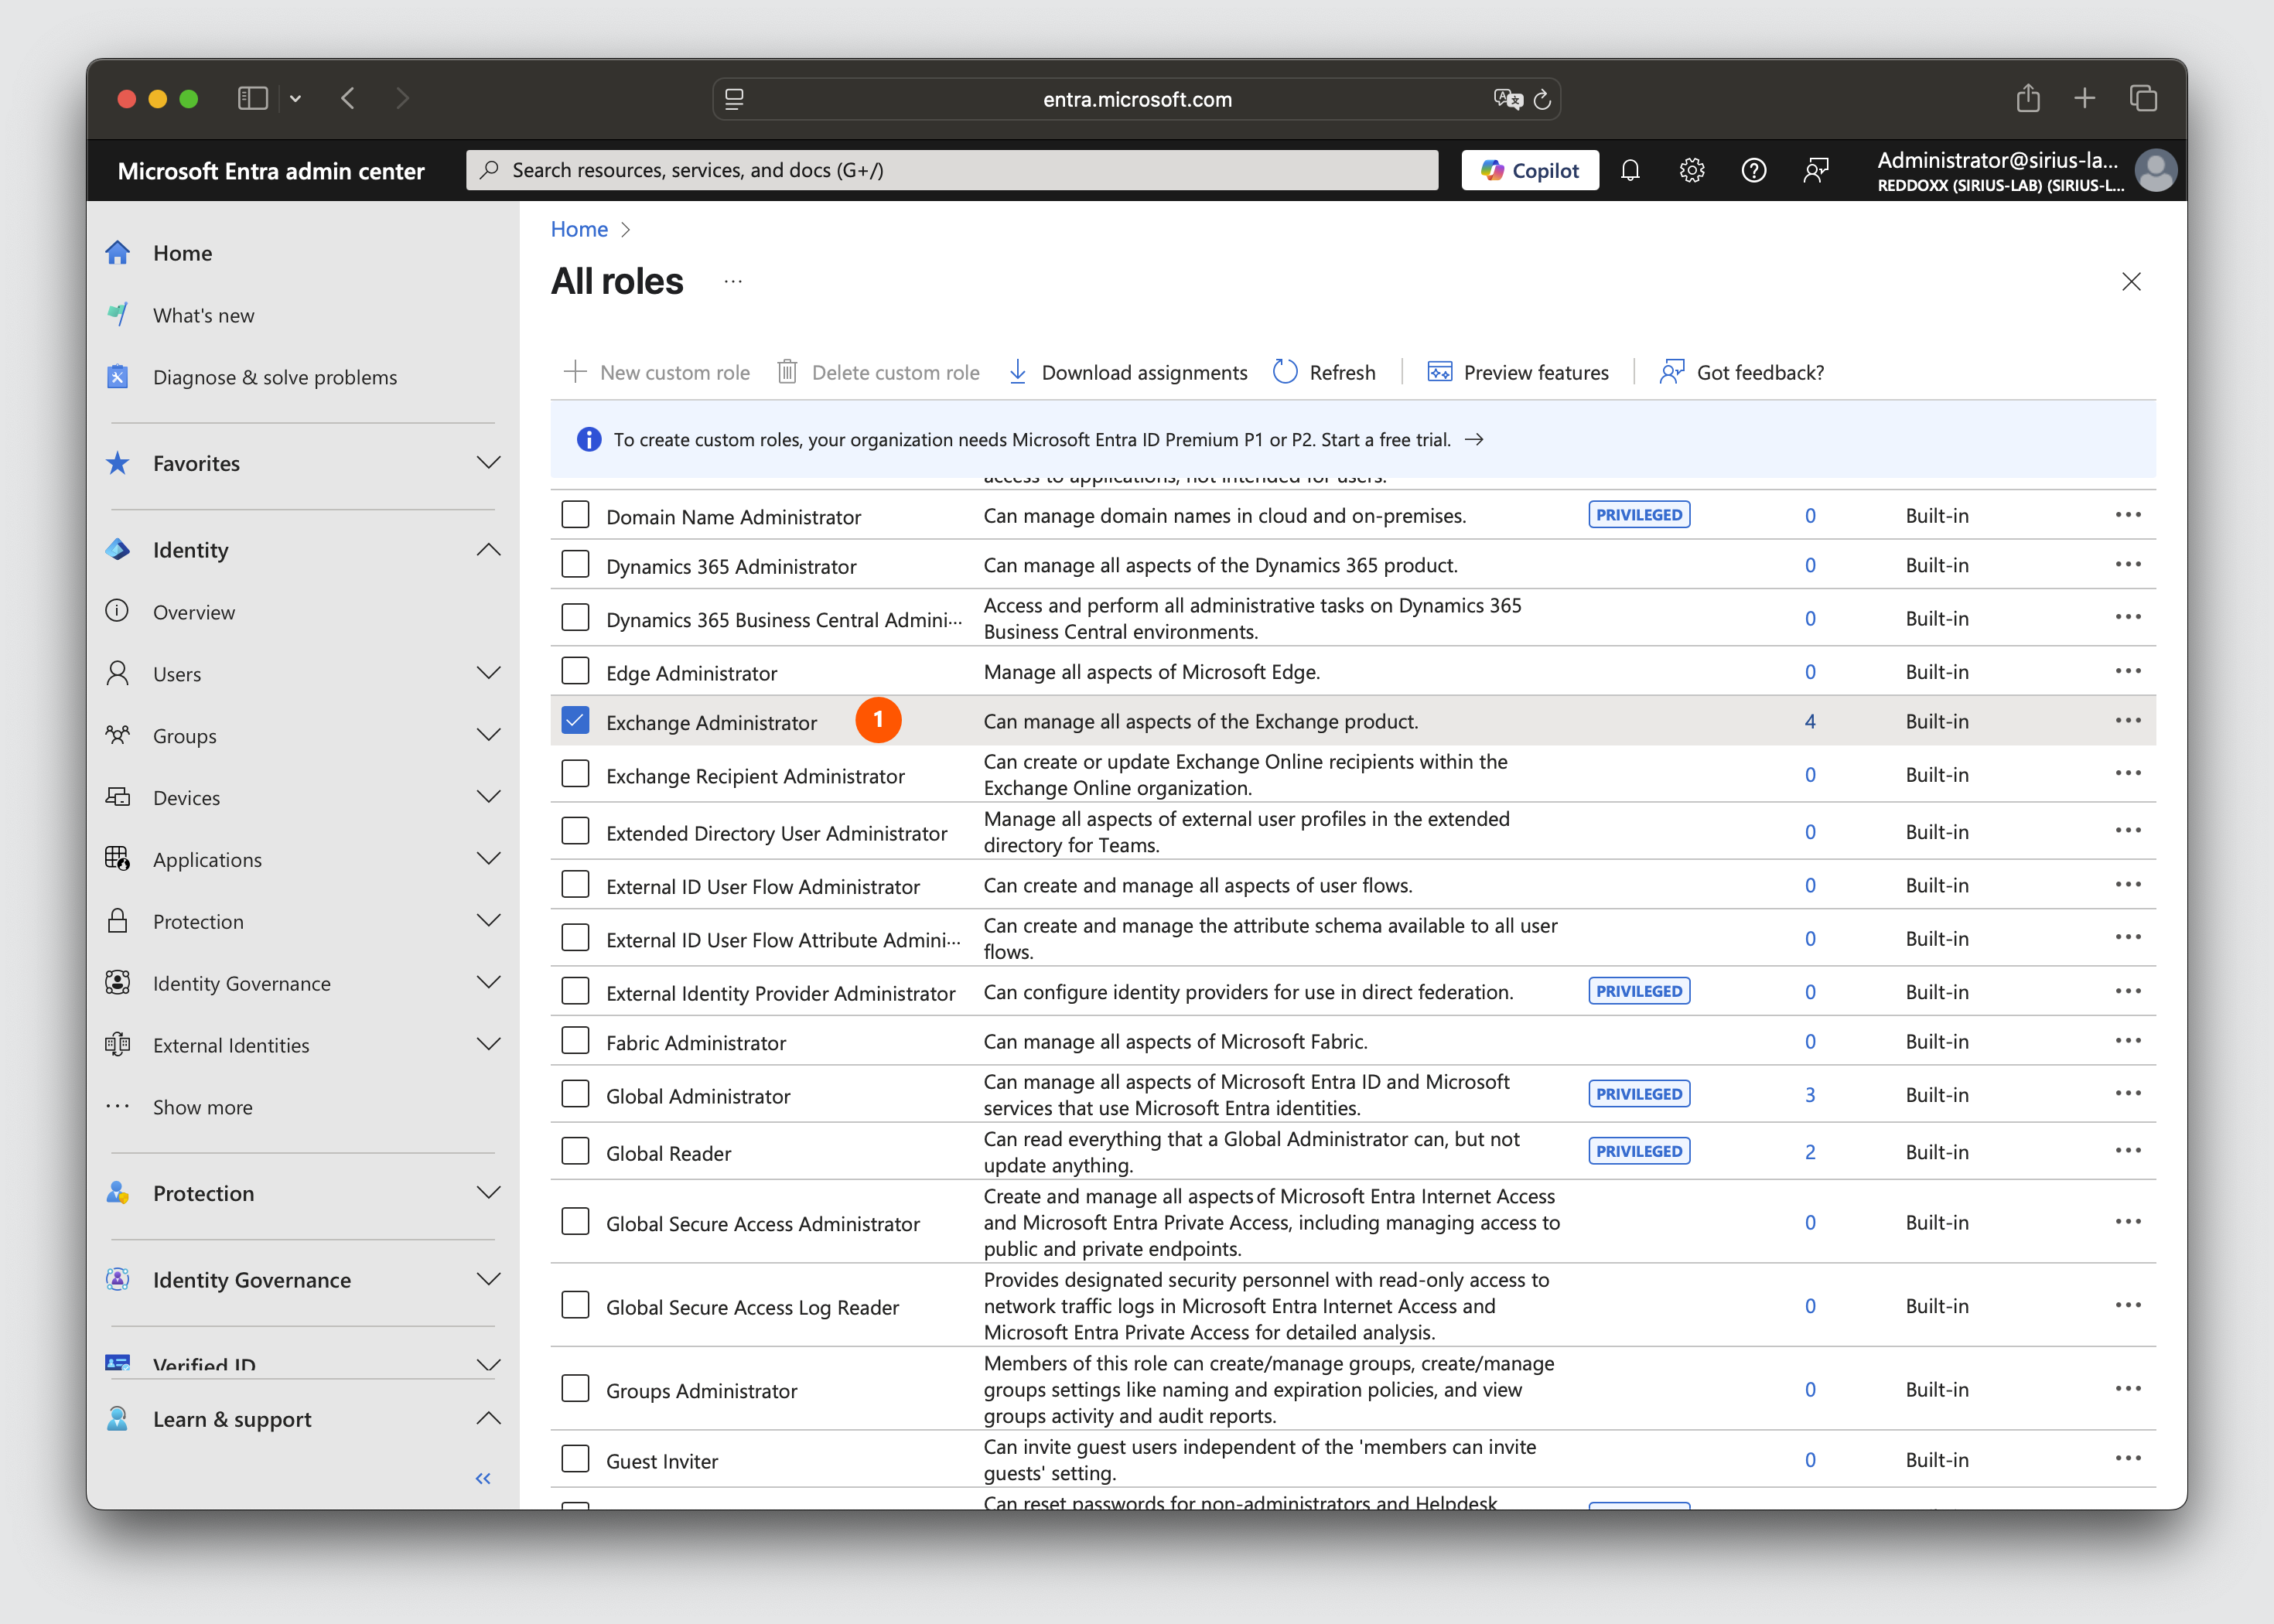Click Delete custom role

pyautogui.click(x=879, y=372)
